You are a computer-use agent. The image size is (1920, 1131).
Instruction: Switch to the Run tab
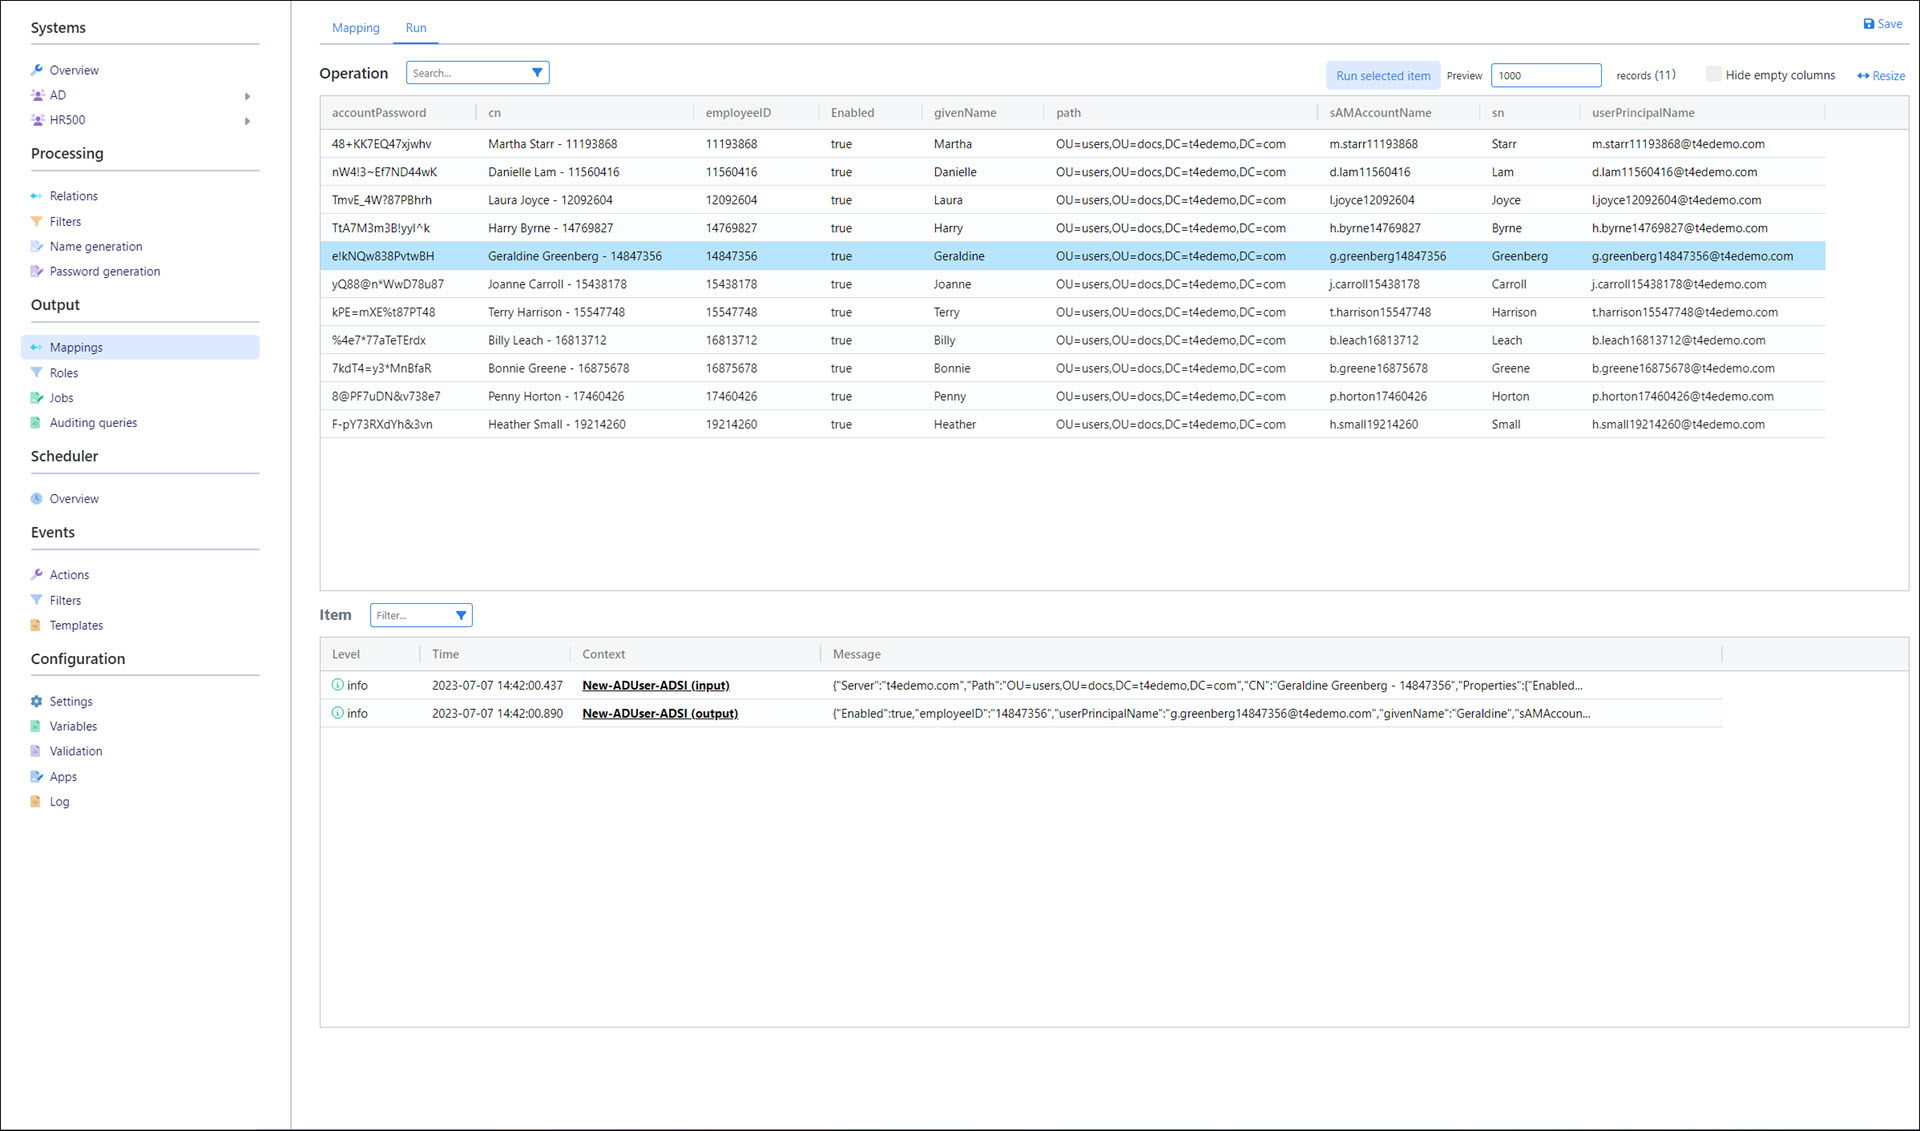[416, 28]
